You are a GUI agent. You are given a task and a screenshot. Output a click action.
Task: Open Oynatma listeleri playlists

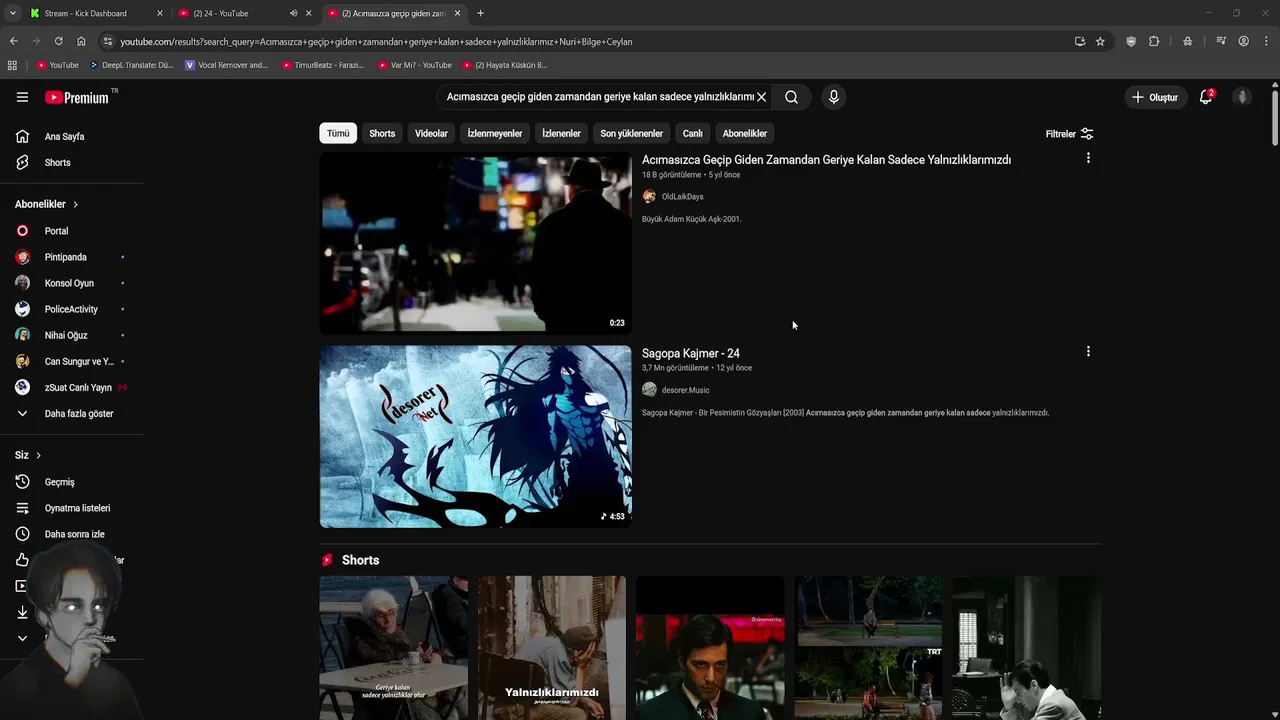click(x=77, y=508)
